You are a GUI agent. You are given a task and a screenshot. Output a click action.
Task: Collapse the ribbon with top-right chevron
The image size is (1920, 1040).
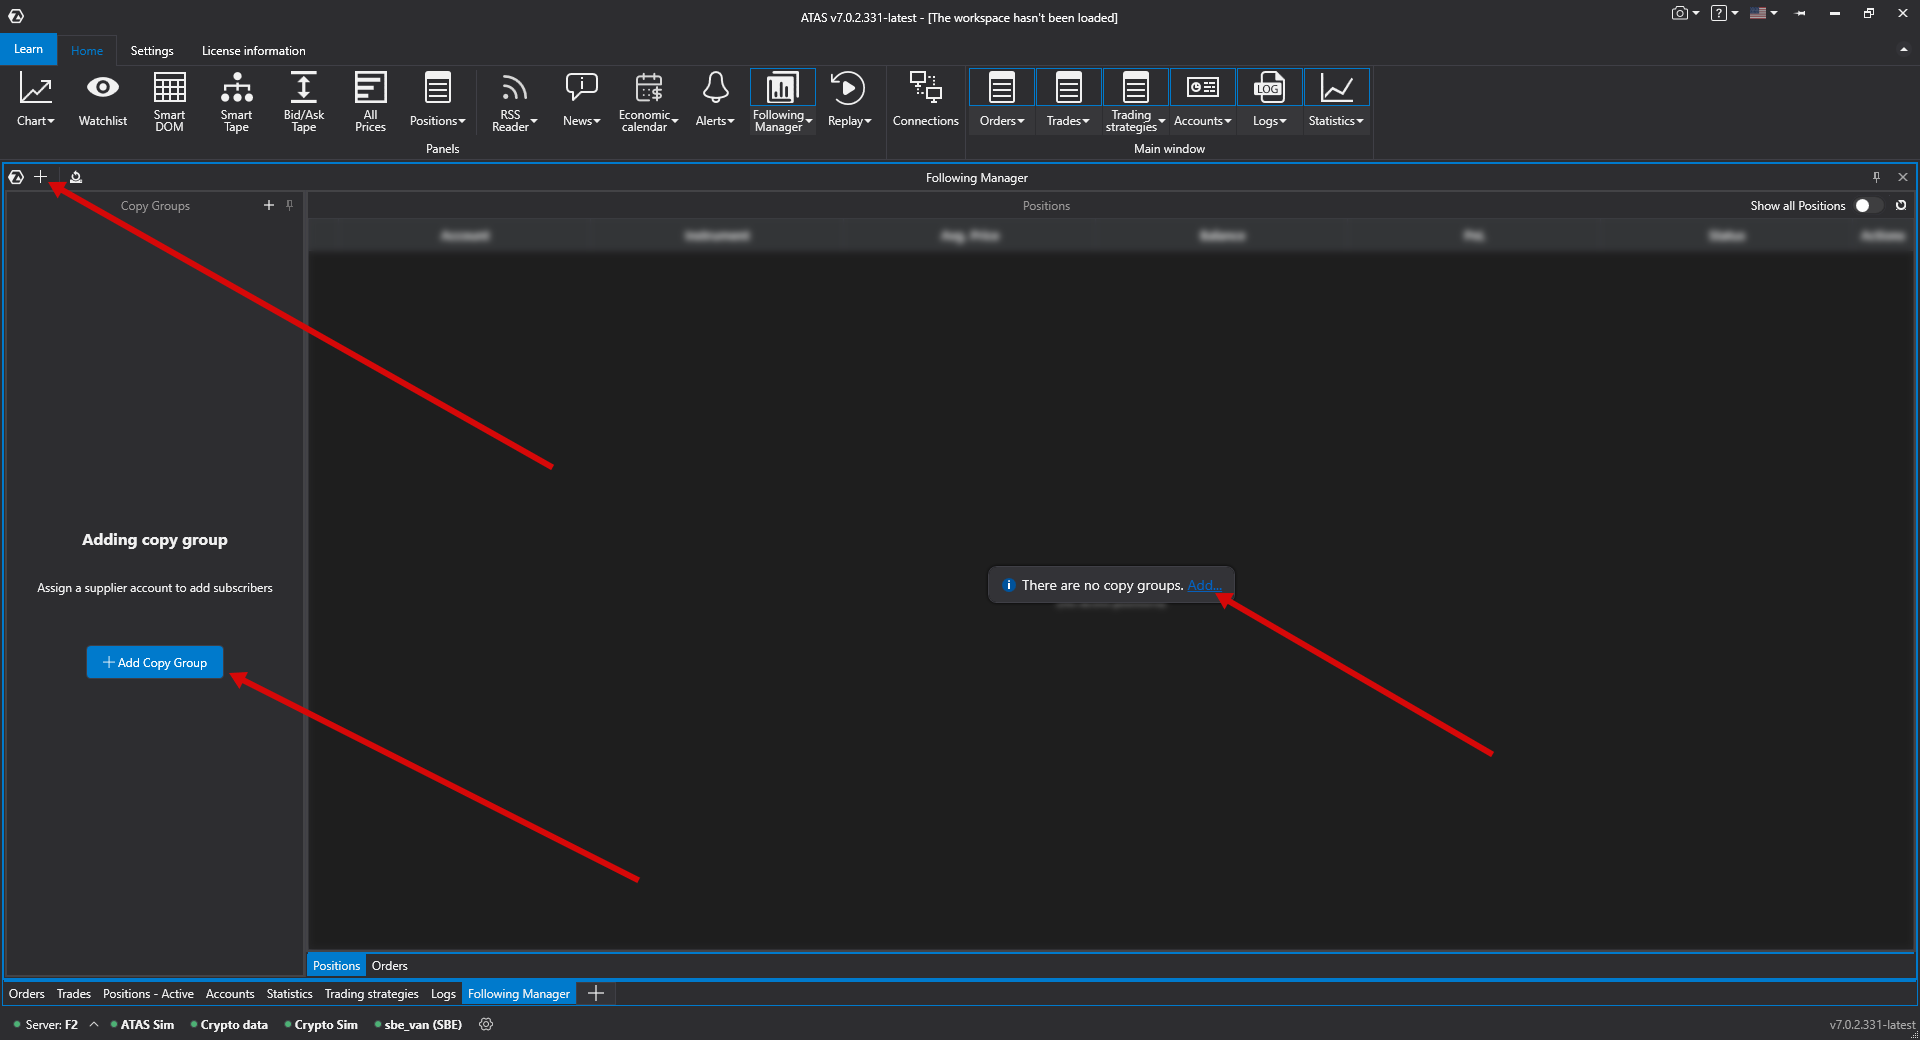click(x=1903, y=49)
